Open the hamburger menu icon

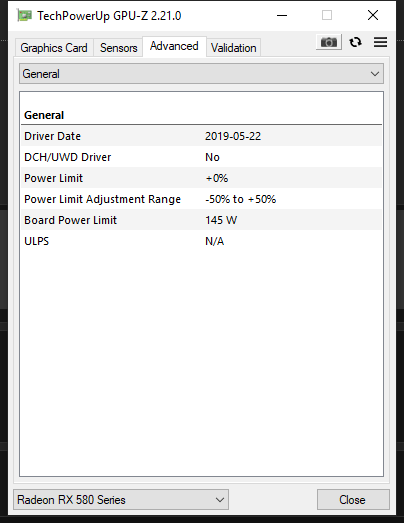(380, 42)
